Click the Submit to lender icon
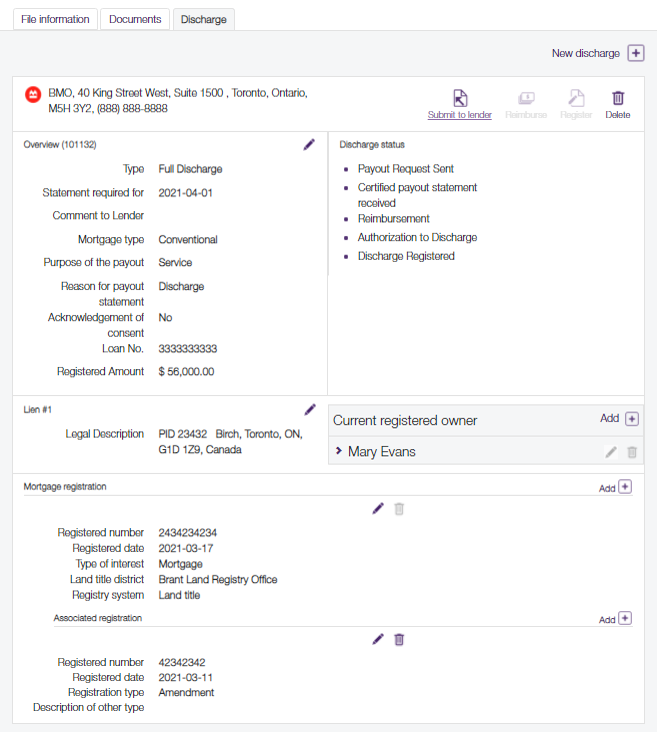The width and height of the screenshot is (658, 732). pyautogui.click(x=459, y=98)
